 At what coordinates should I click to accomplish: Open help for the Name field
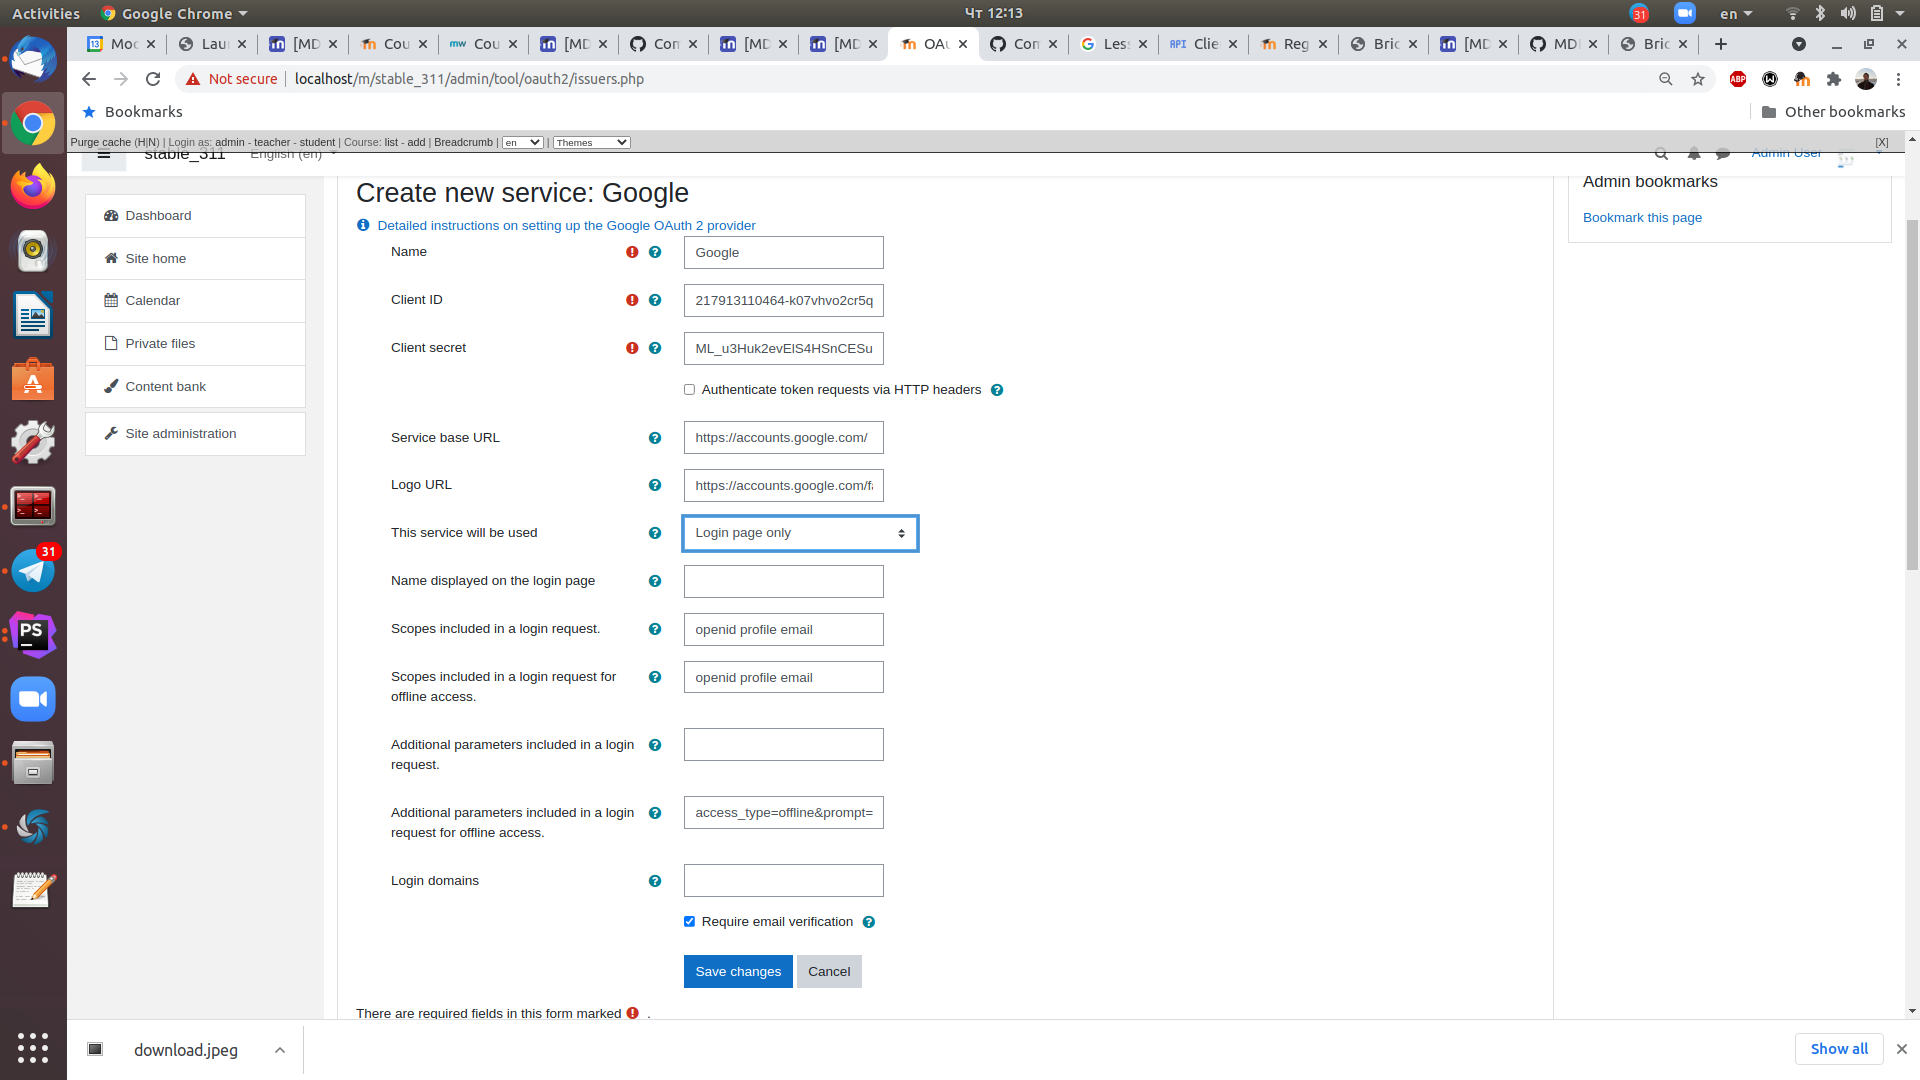click(x=655, y=252)
